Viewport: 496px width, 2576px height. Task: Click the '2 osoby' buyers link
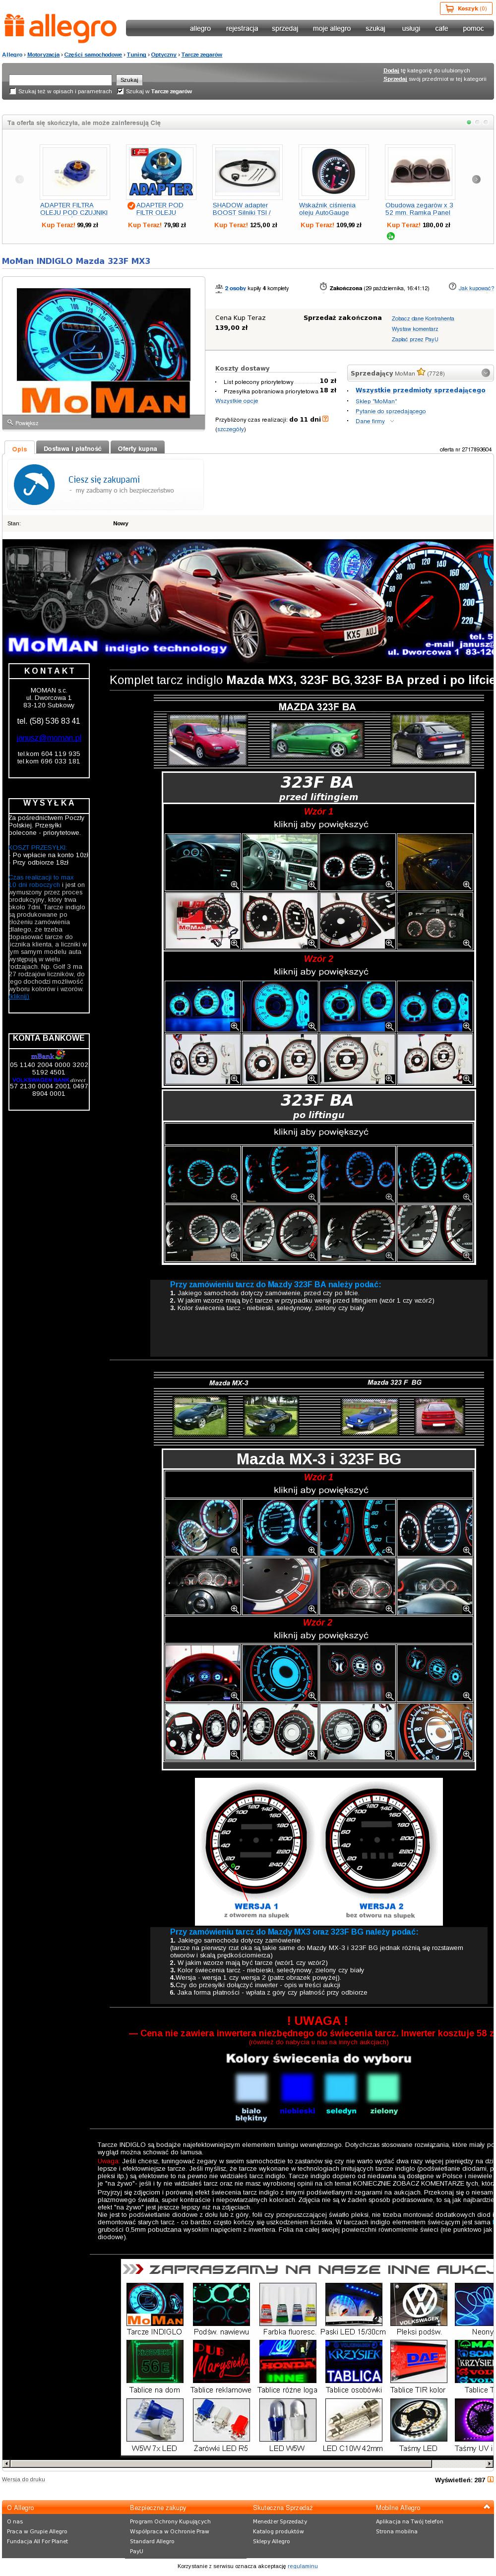click(235, 288)
